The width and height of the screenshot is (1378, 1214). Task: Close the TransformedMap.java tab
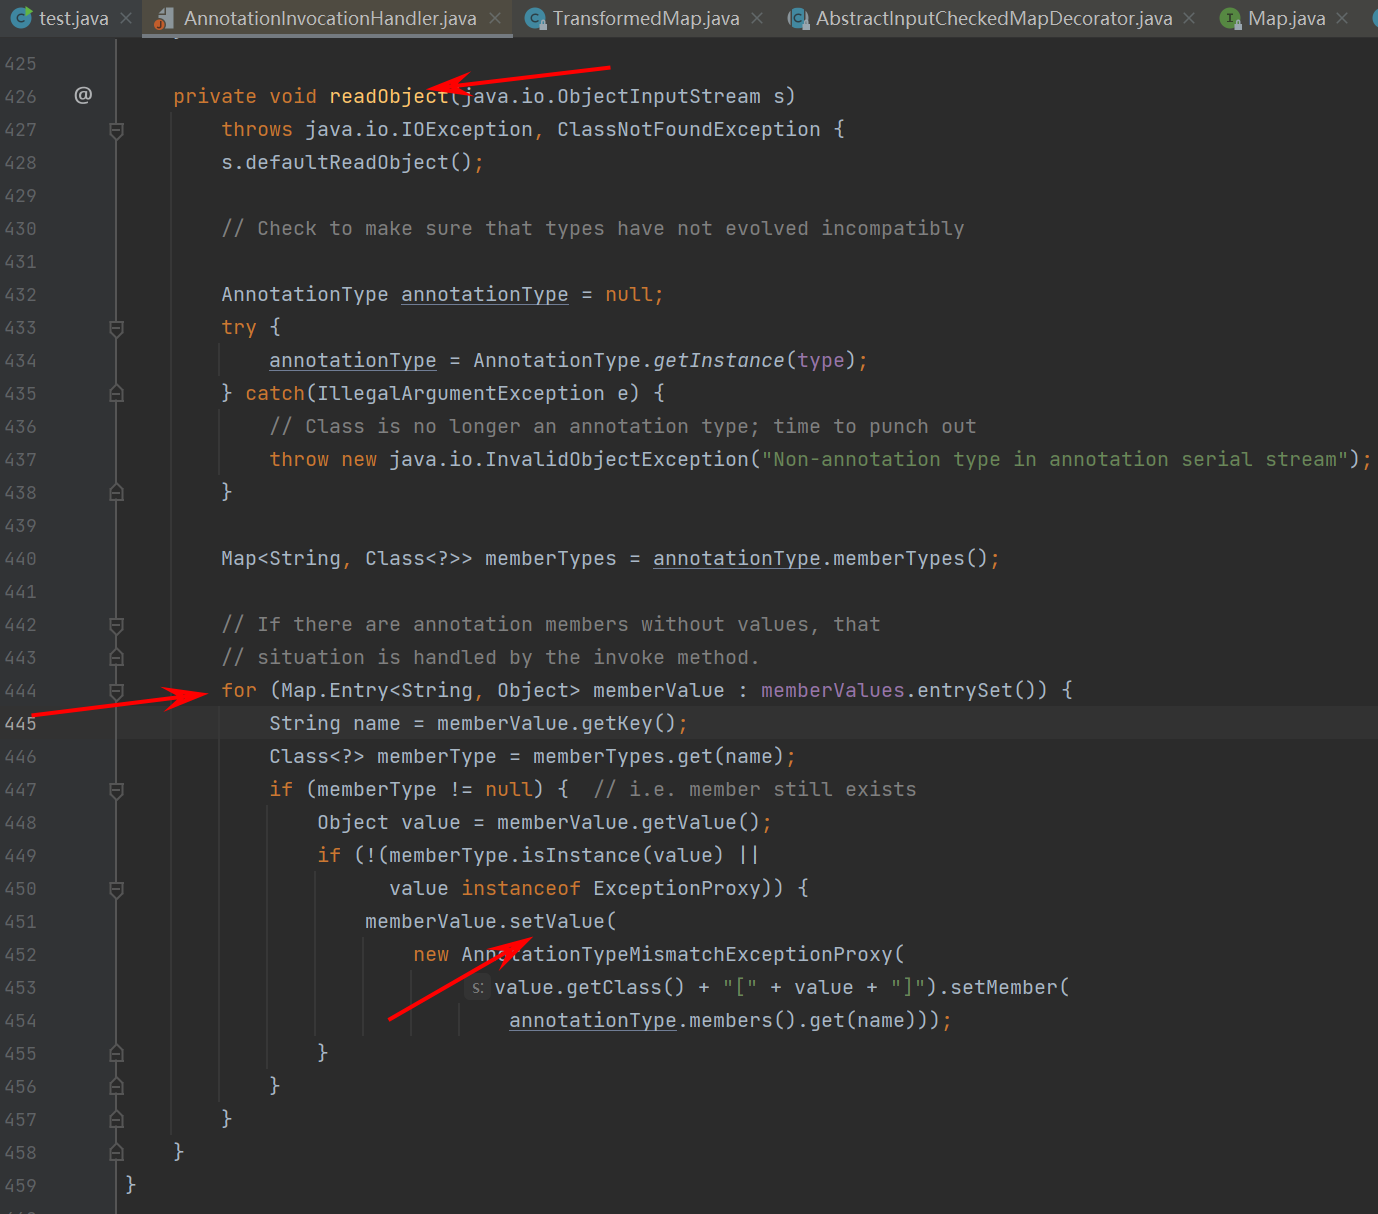coord(757,18)
